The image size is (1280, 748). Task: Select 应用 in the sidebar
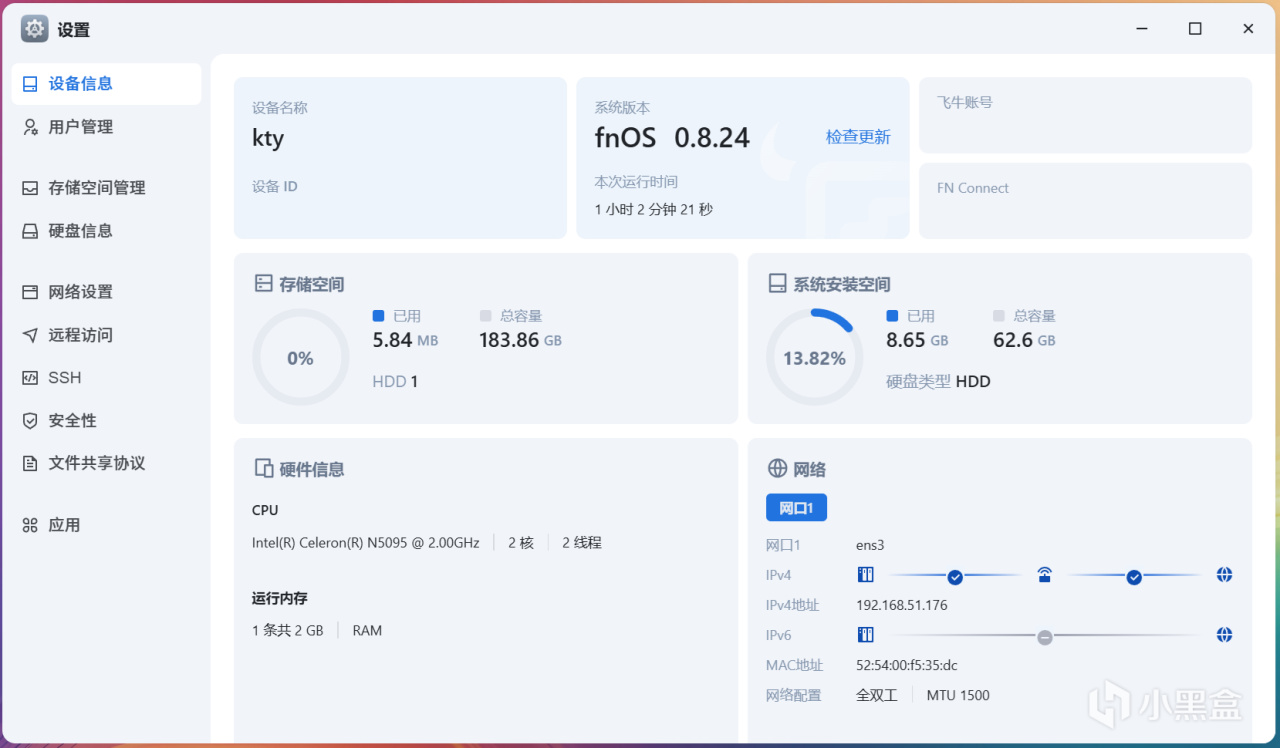click(x=106, y=525)
